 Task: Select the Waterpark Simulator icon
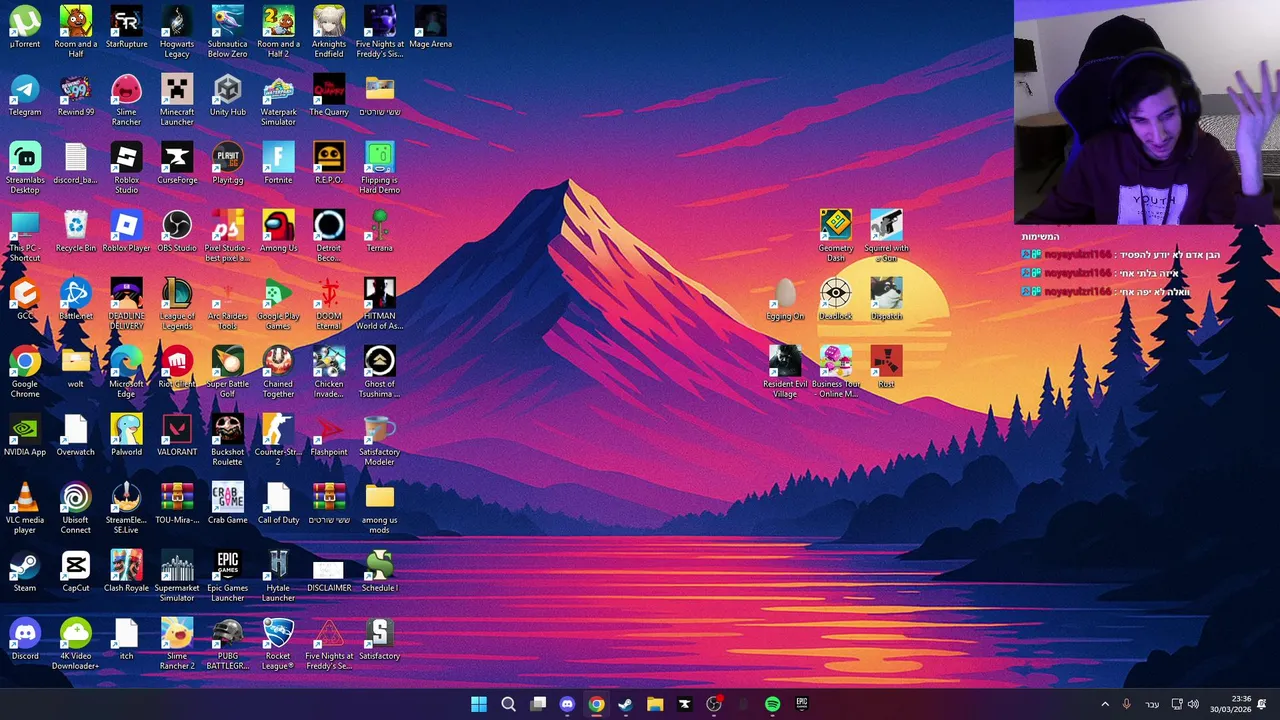278,100
